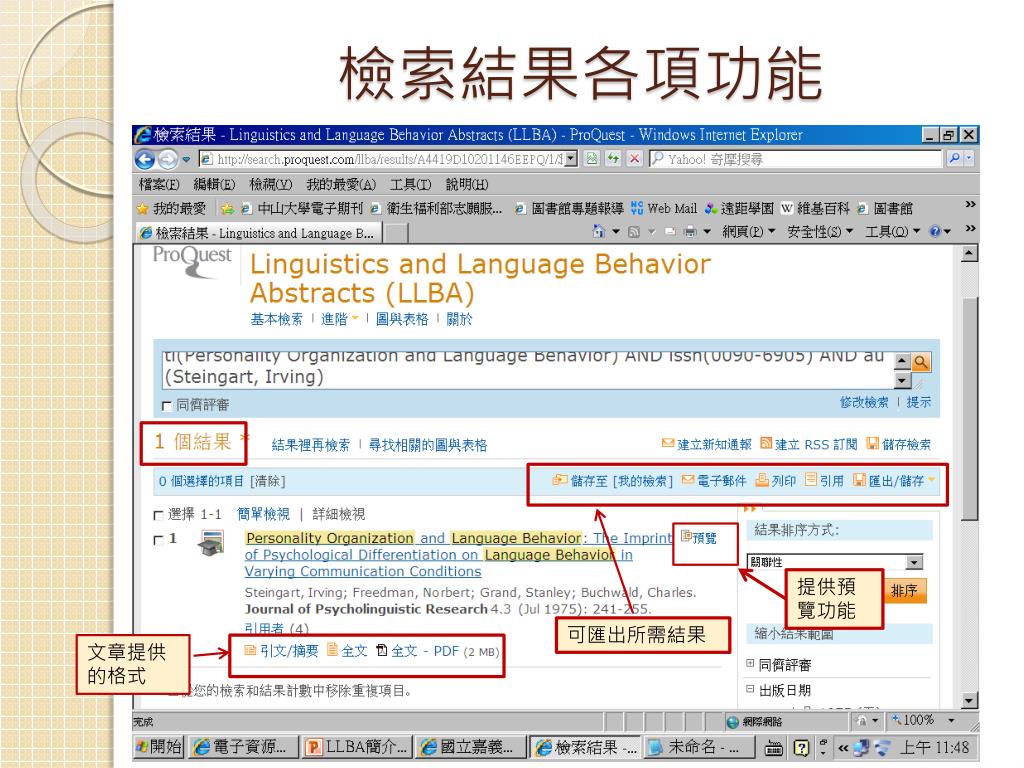Click 引文/摘要 citation icon
This screenshot has height=768, width=1024.
click(249, 650)
